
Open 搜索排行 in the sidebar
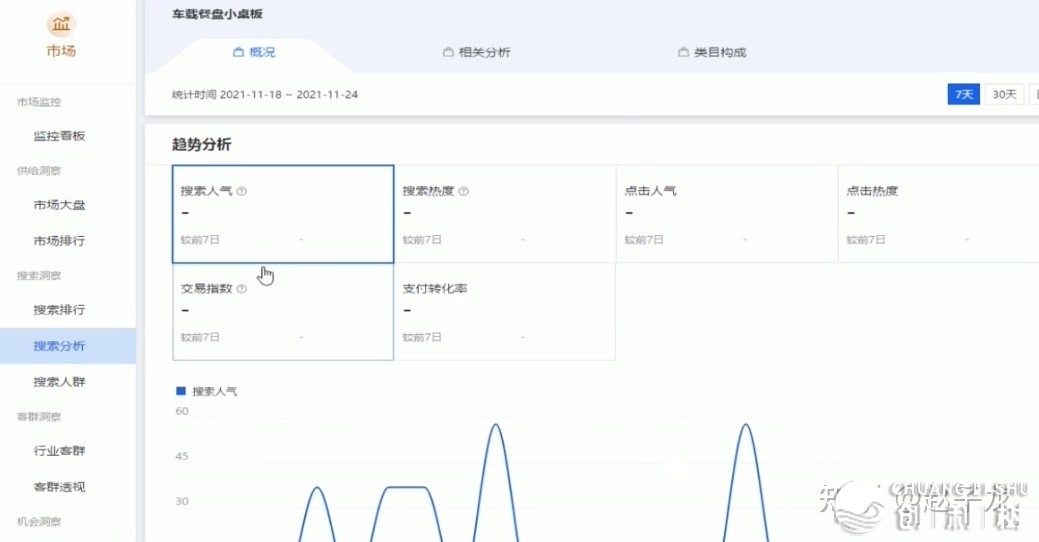(x=60, y=309)
